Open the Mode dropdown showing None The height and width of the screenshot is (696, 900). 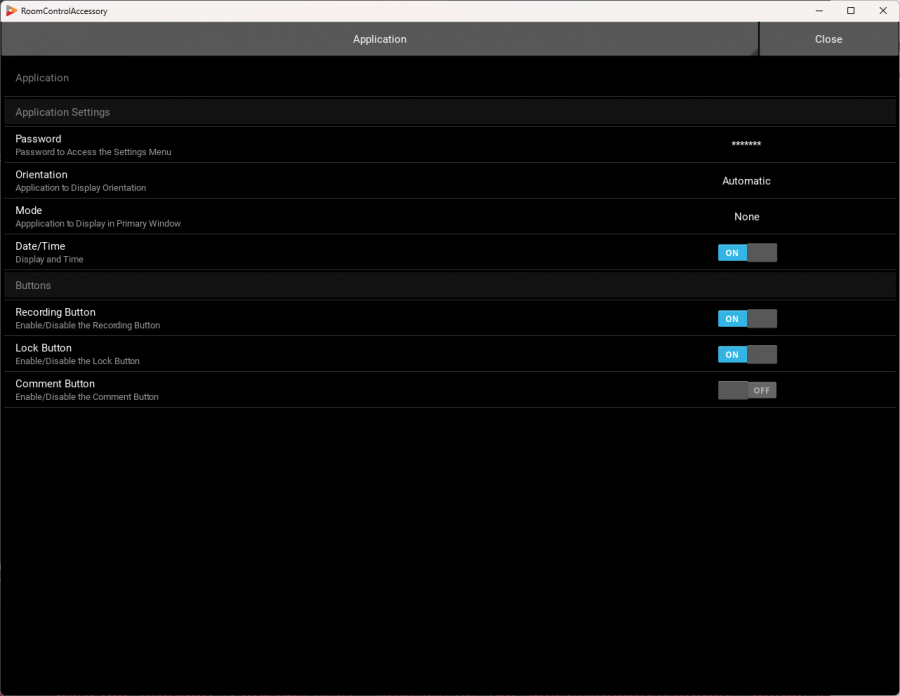pos(746,217)
